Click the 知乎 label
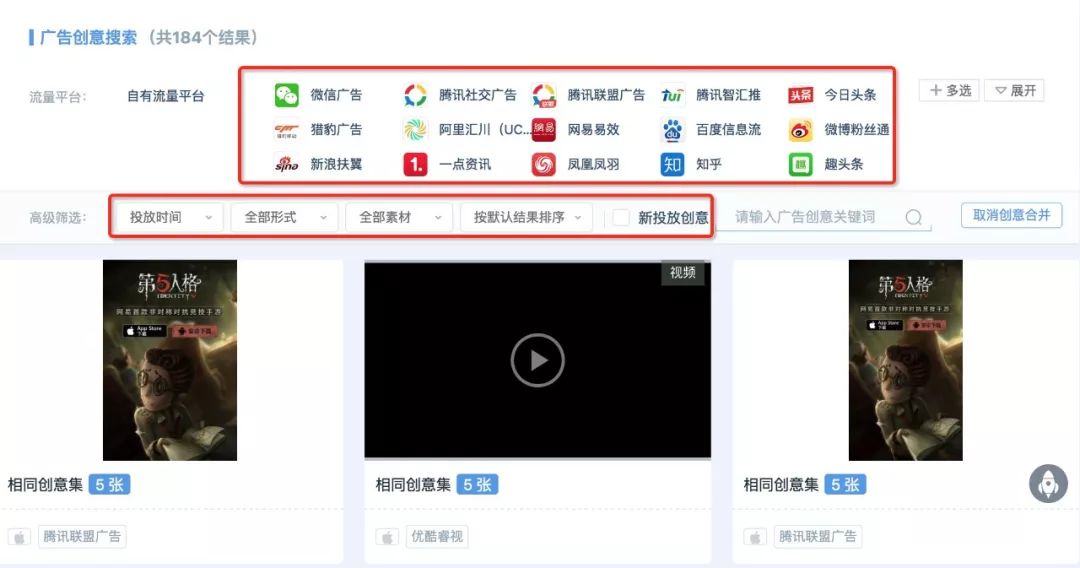This screenshot has width=1080, height=568. (709, 165)
